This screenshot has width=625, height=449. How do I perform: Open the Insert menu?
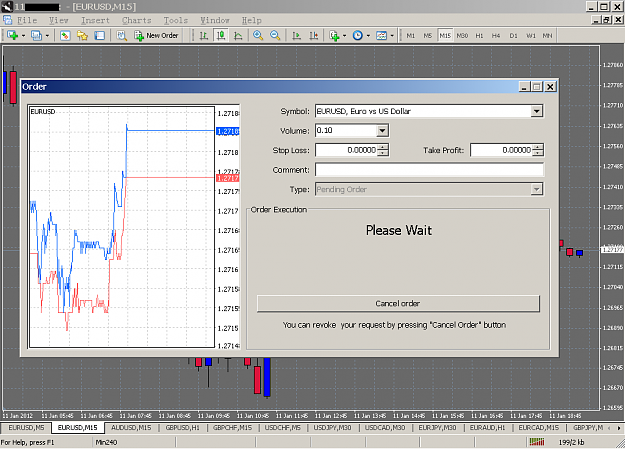pos(95,20)
